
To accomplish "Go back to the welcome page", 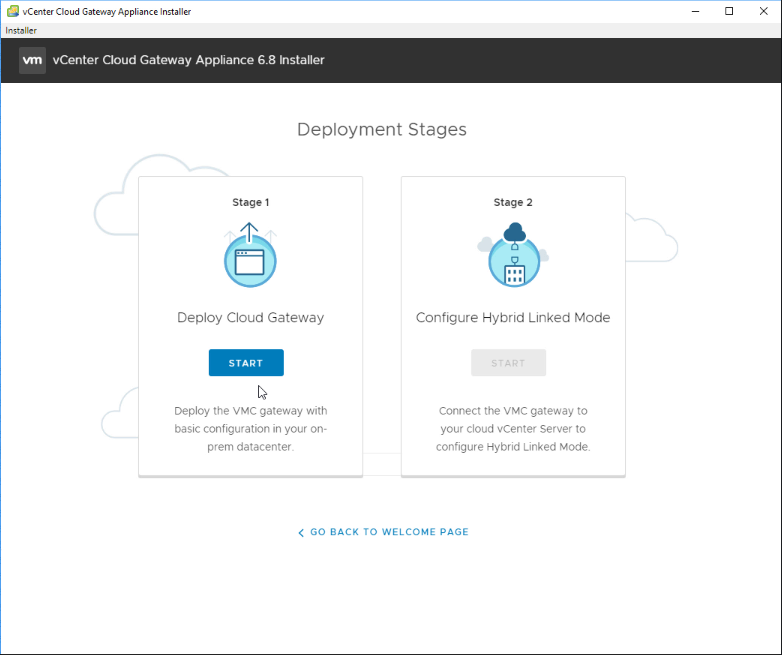I will tap(383, 532).
